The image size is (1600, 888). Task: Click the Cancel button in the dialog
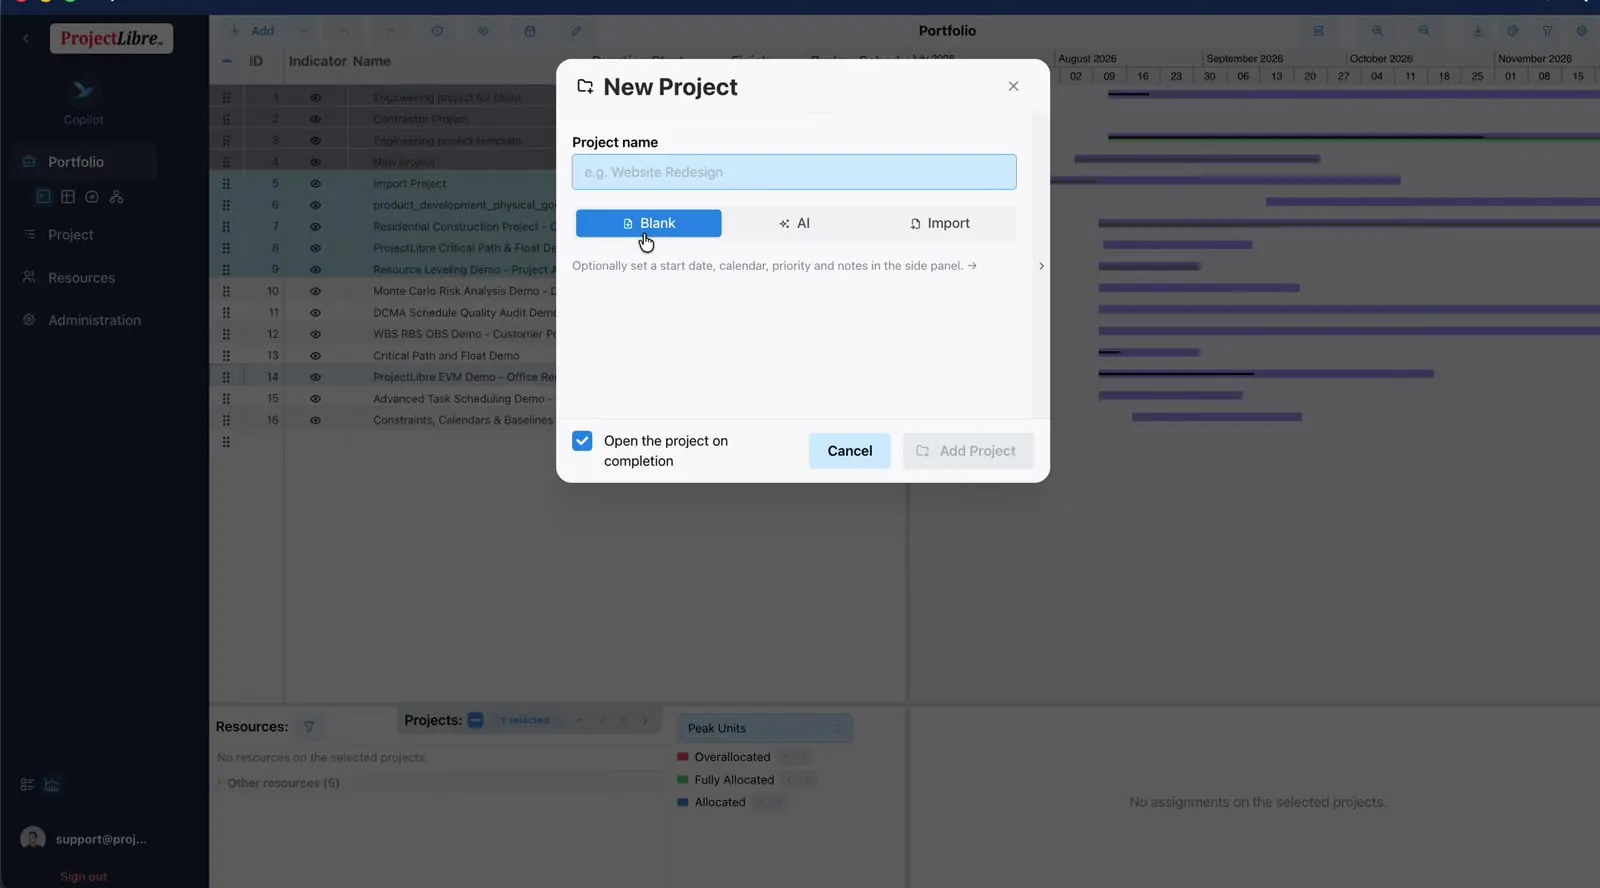[x=850, y=451]
